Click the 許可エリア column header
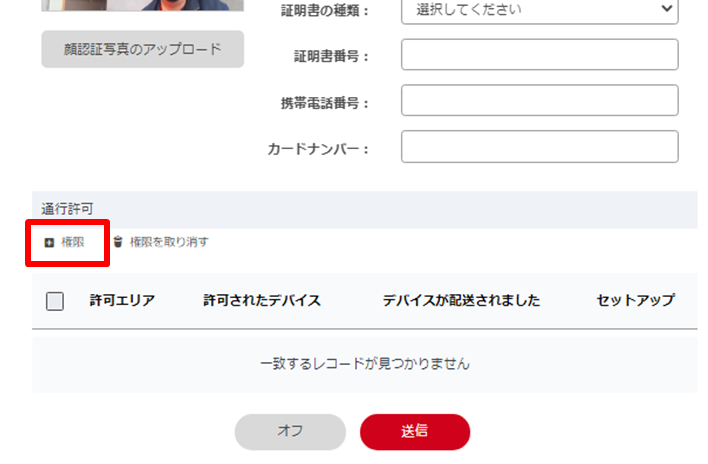This screenshot has height=464, width=708. coord(122,301)
